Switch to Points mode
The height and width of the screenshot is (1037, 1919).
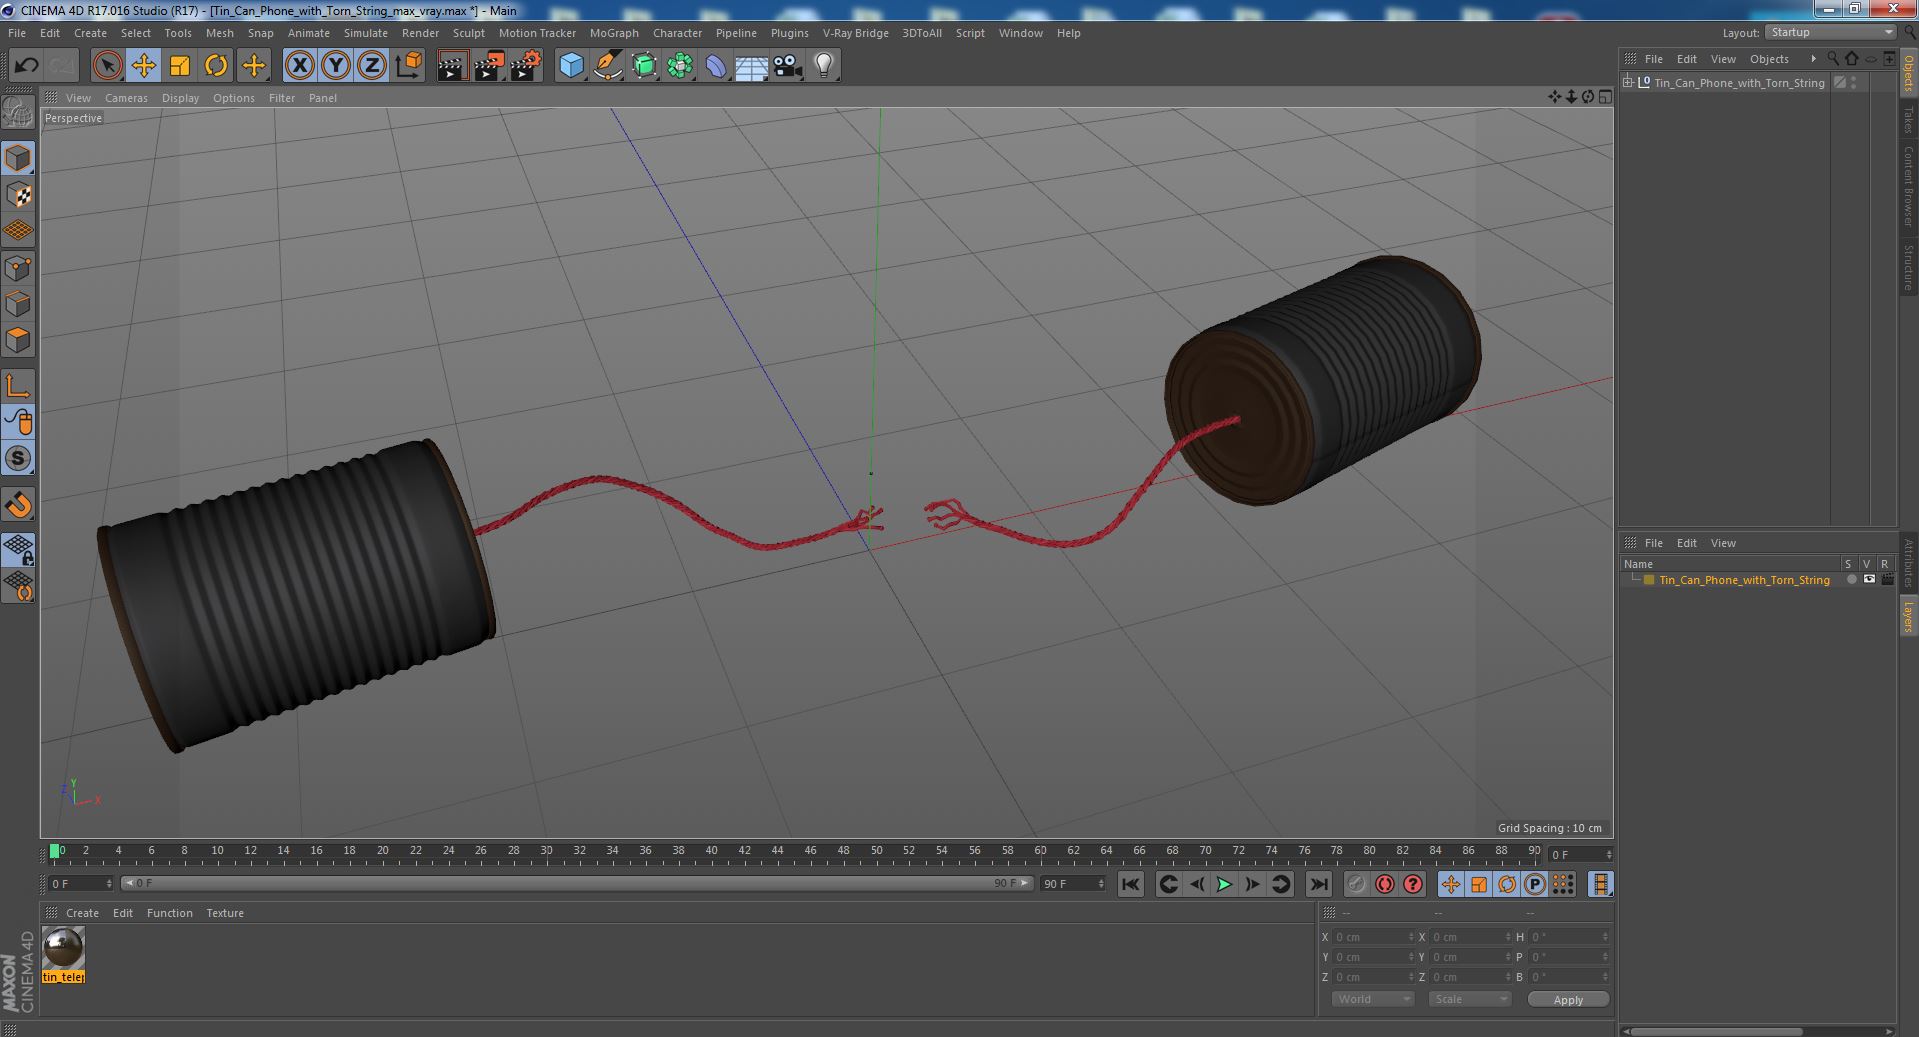18,267
